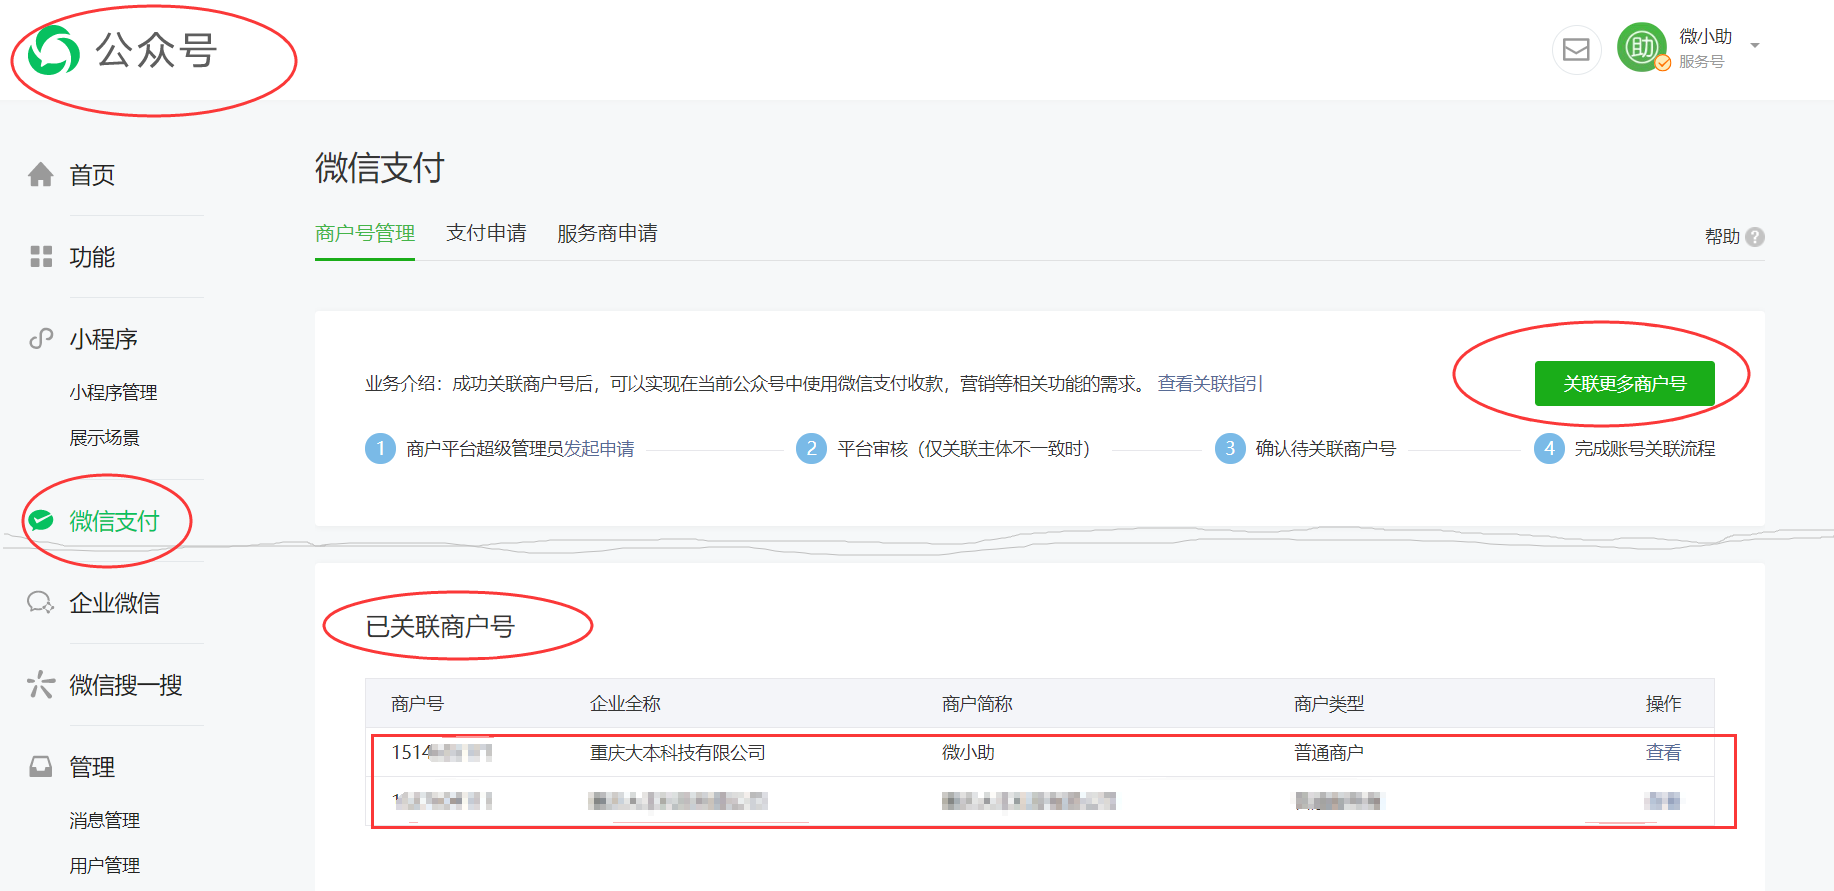Click the 公众号 logo icon
The height and width of the screenshot is (891, 1834).
(53, 51)
